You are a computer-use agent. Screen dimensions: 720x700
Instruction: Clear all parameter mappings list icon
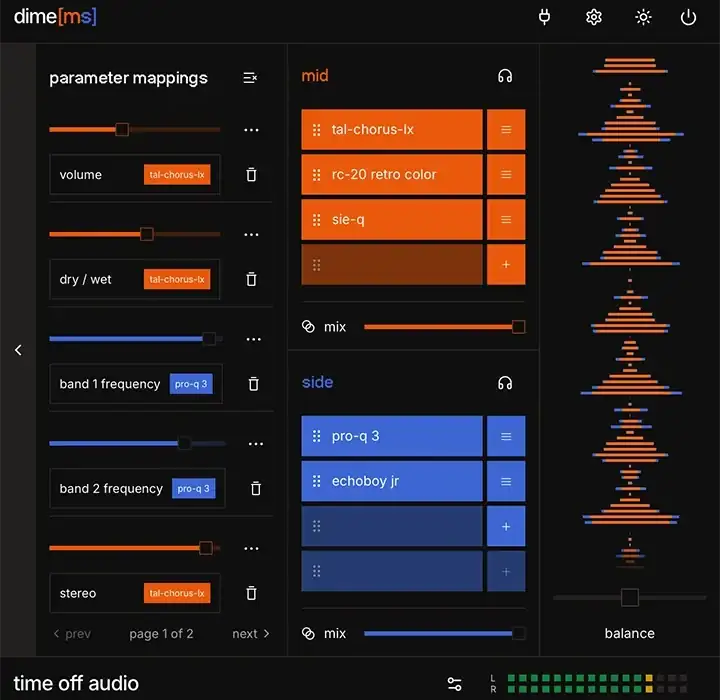pyautogui.click(x=250, y=78)
